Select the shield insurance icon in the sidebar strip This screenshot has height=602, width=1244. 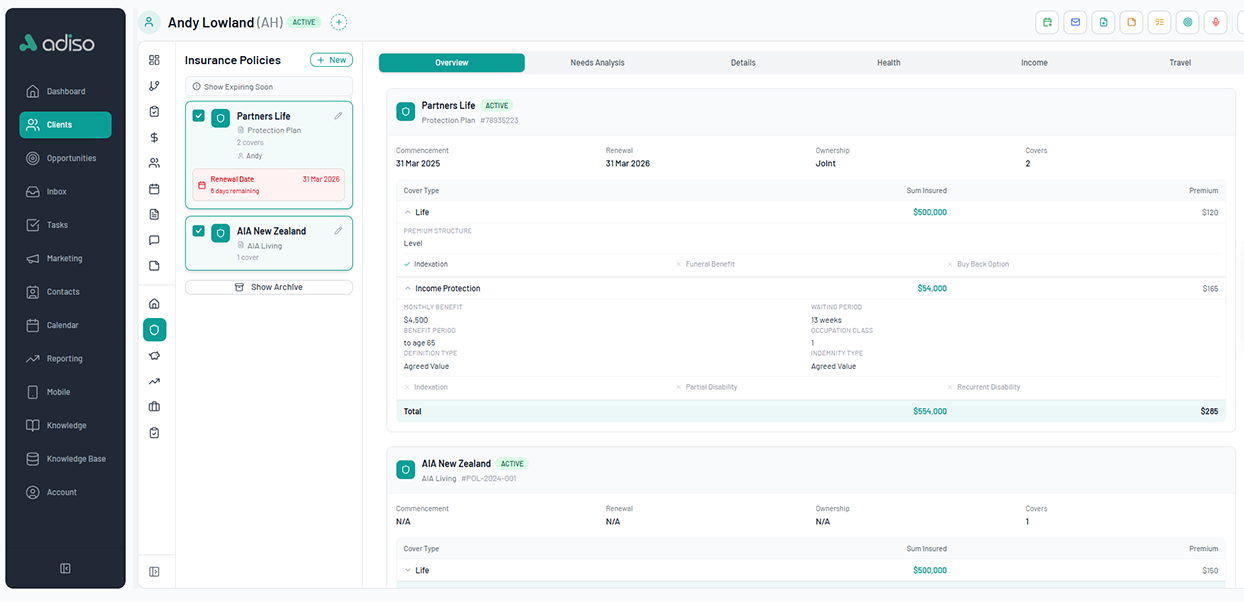(x=154, y=329)
